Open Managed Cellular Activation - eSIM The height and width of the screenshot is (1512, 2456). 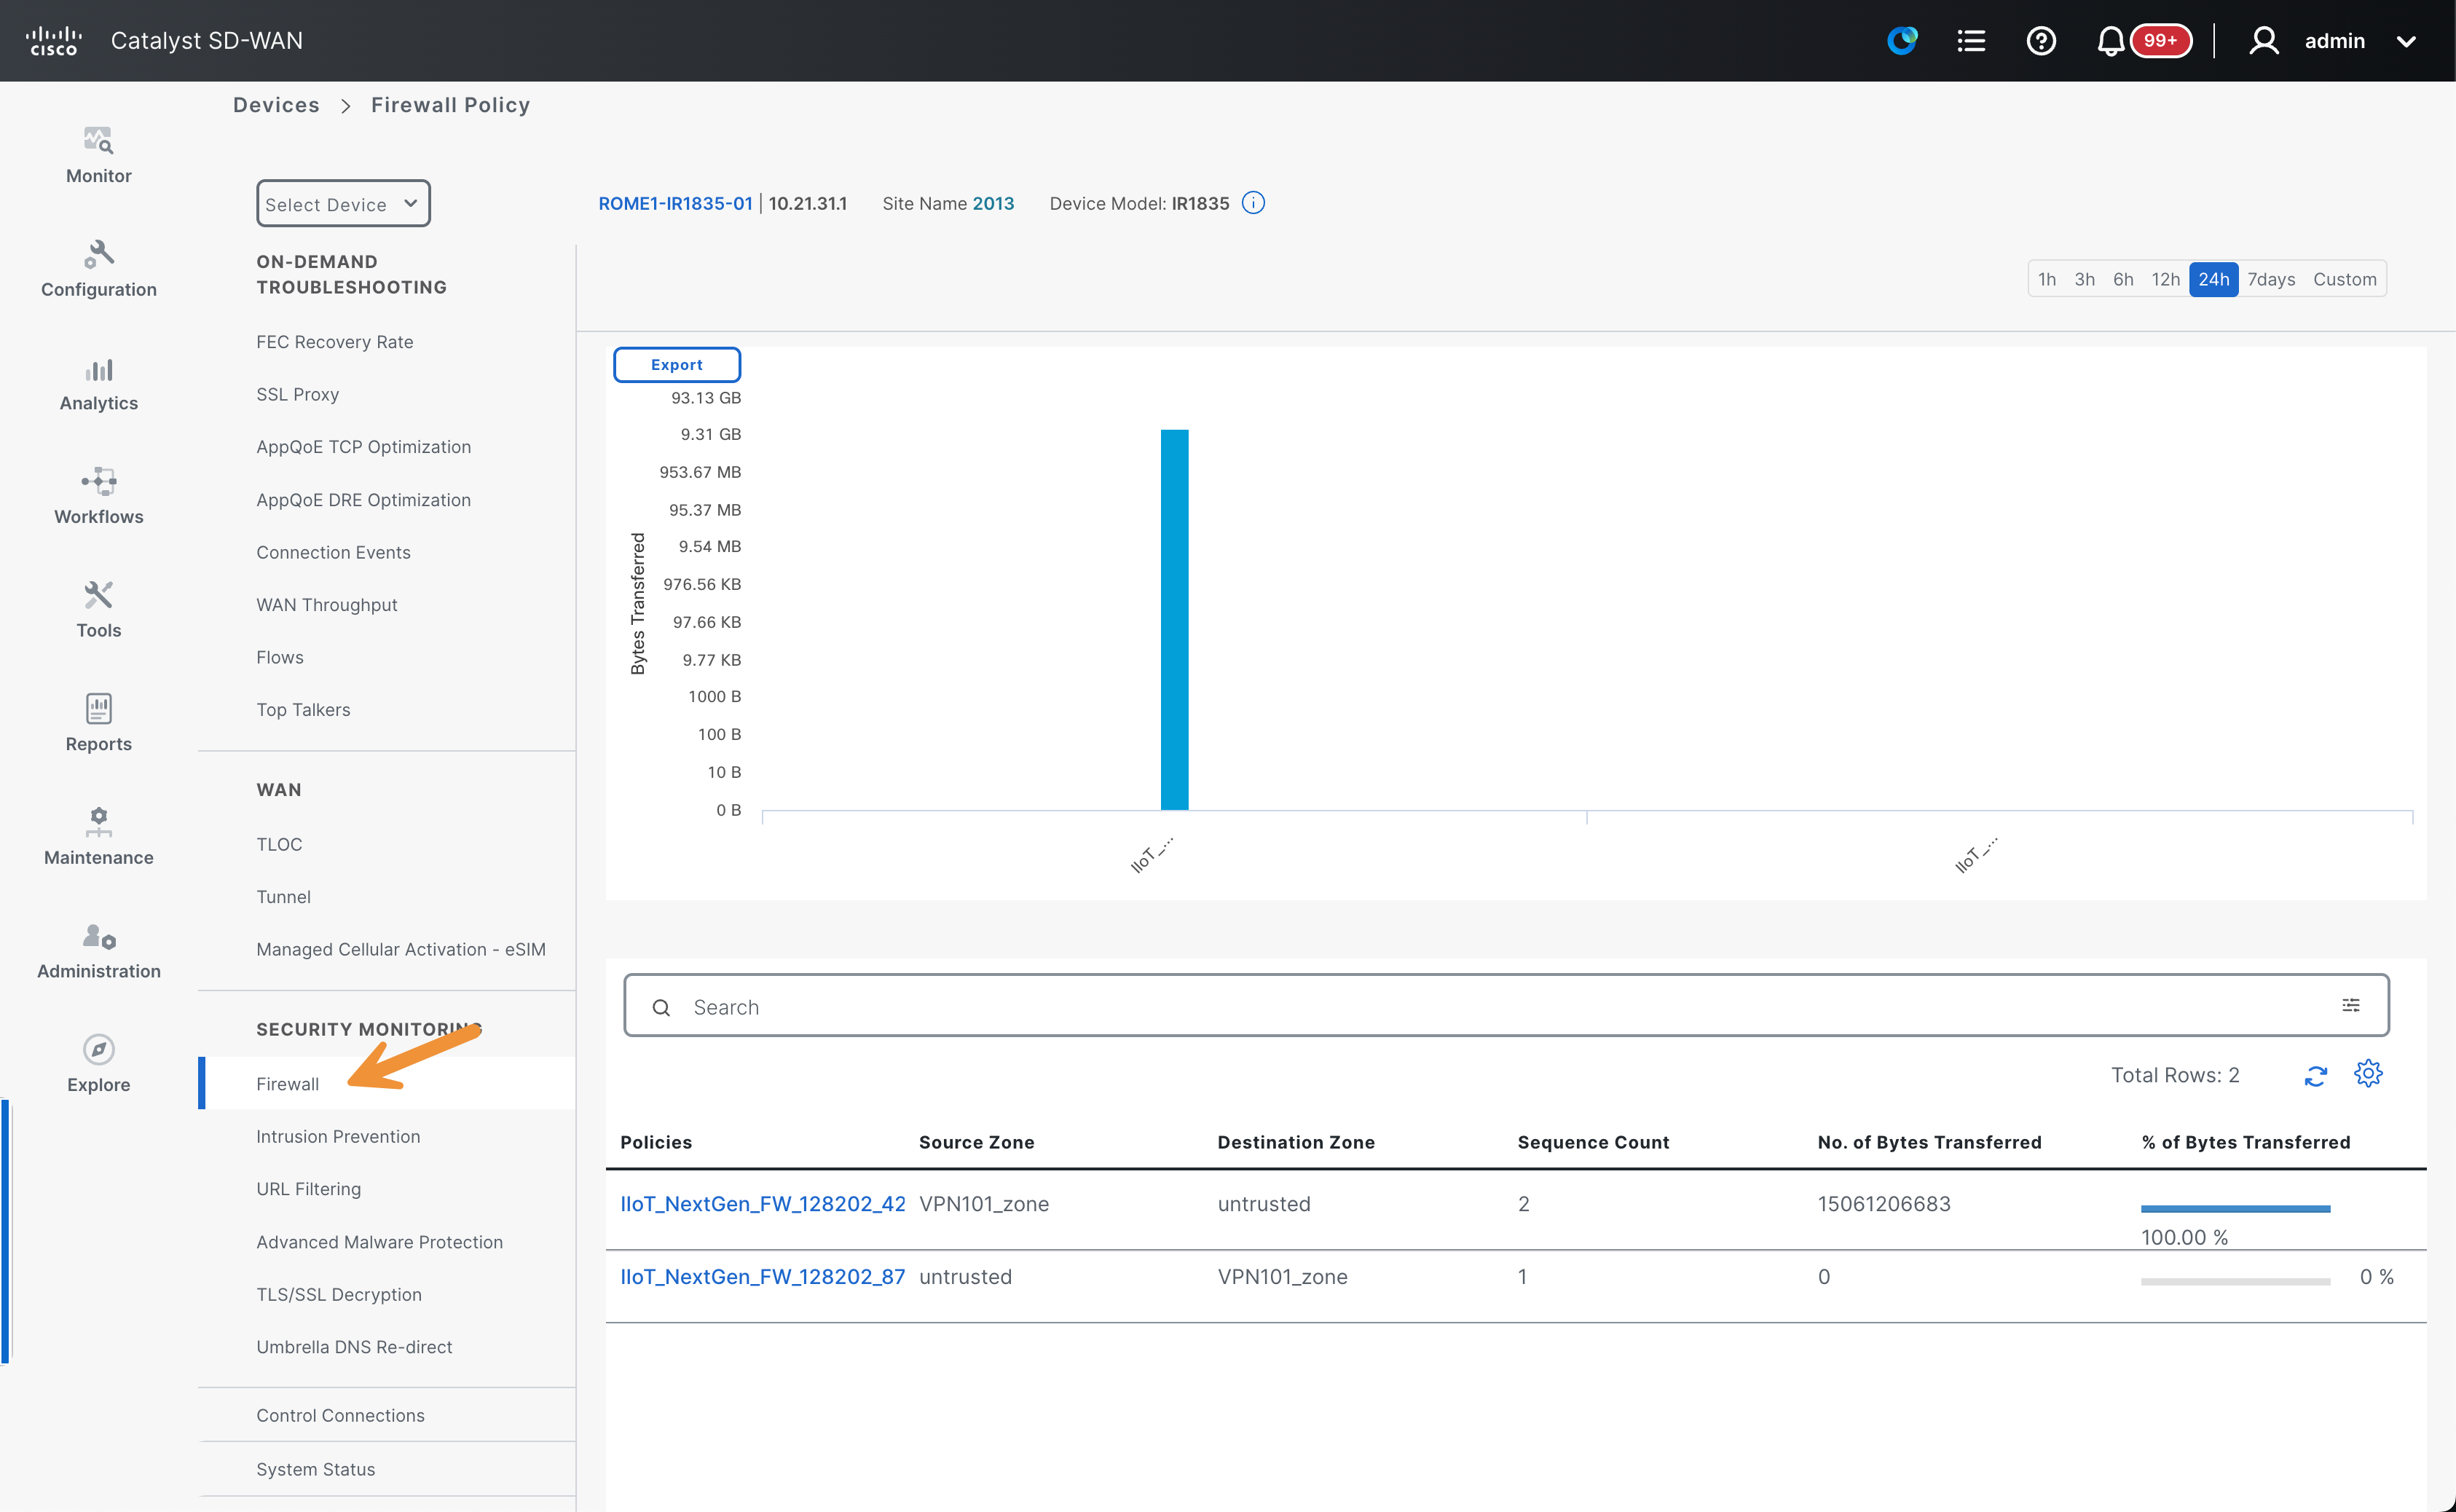400,949
